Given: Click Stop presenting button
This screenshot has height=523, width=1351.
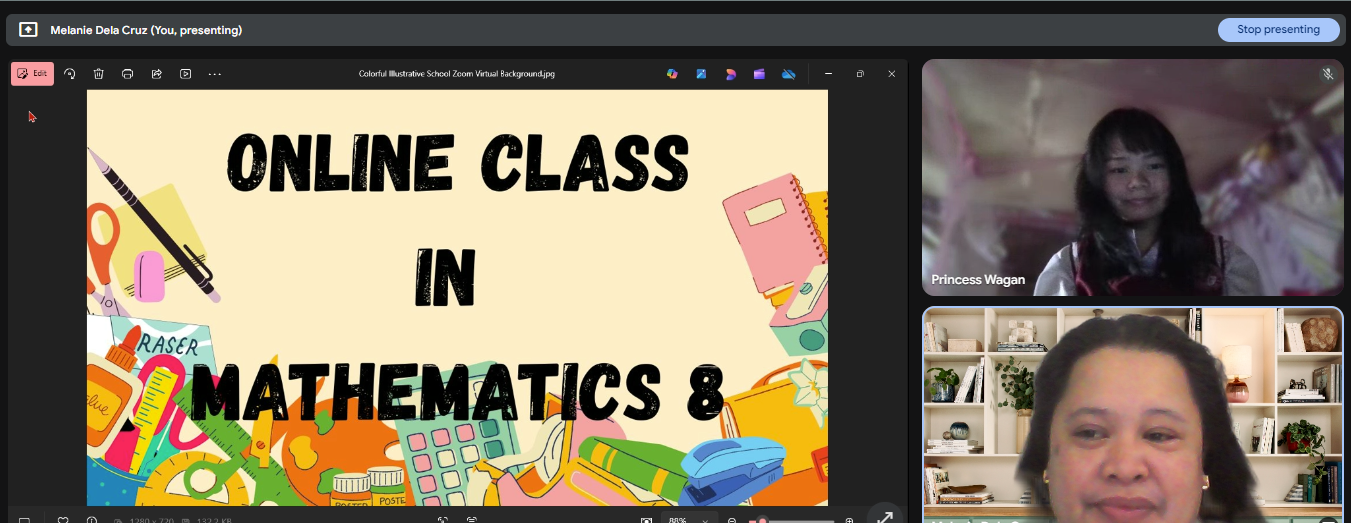Looking at the screenshot, I should tap(1278, 29).
